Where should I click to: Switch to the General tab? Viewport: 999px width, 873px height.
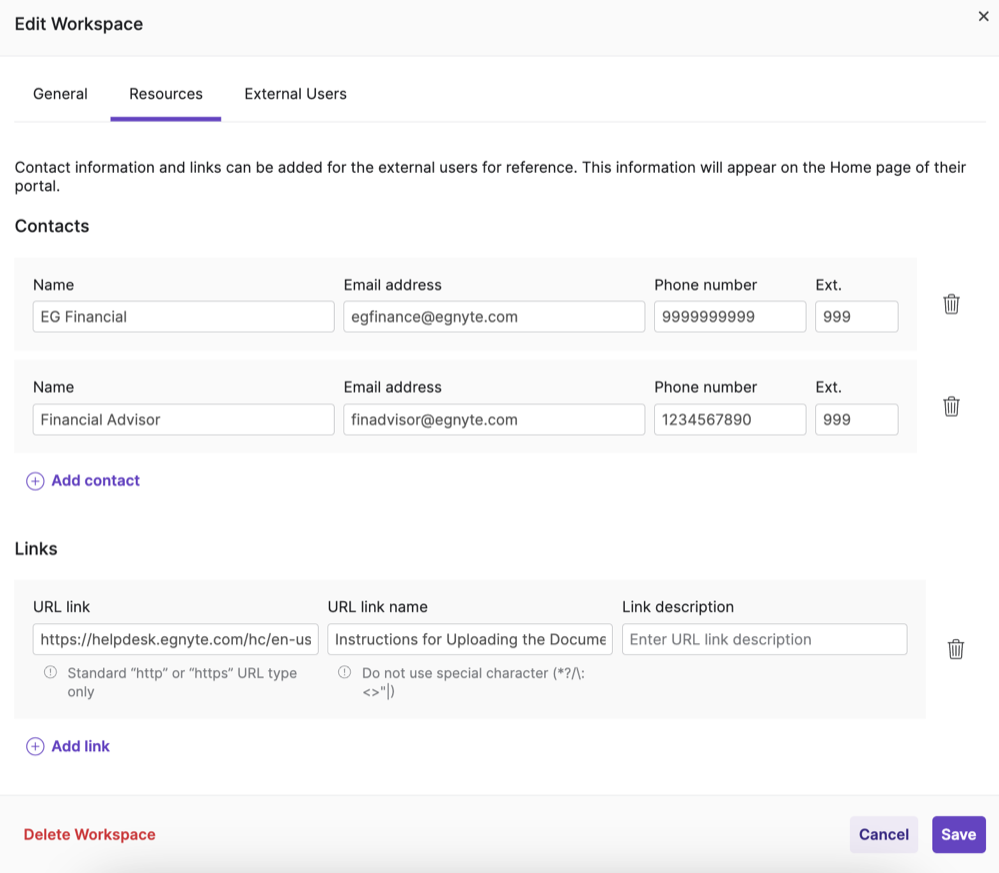61,94
